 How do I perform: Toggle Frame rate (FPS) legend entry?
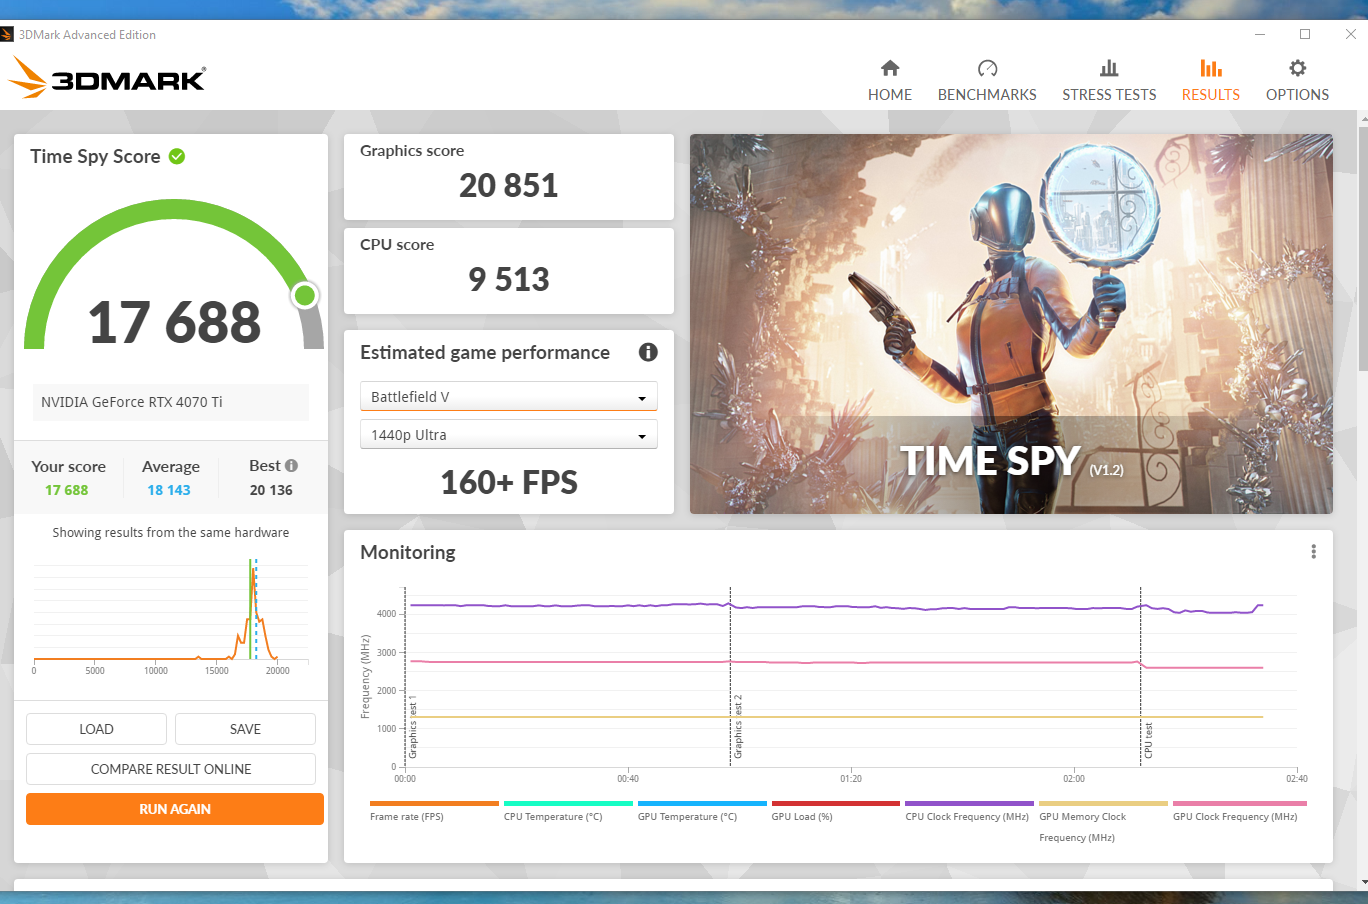(x=433, y=811)
